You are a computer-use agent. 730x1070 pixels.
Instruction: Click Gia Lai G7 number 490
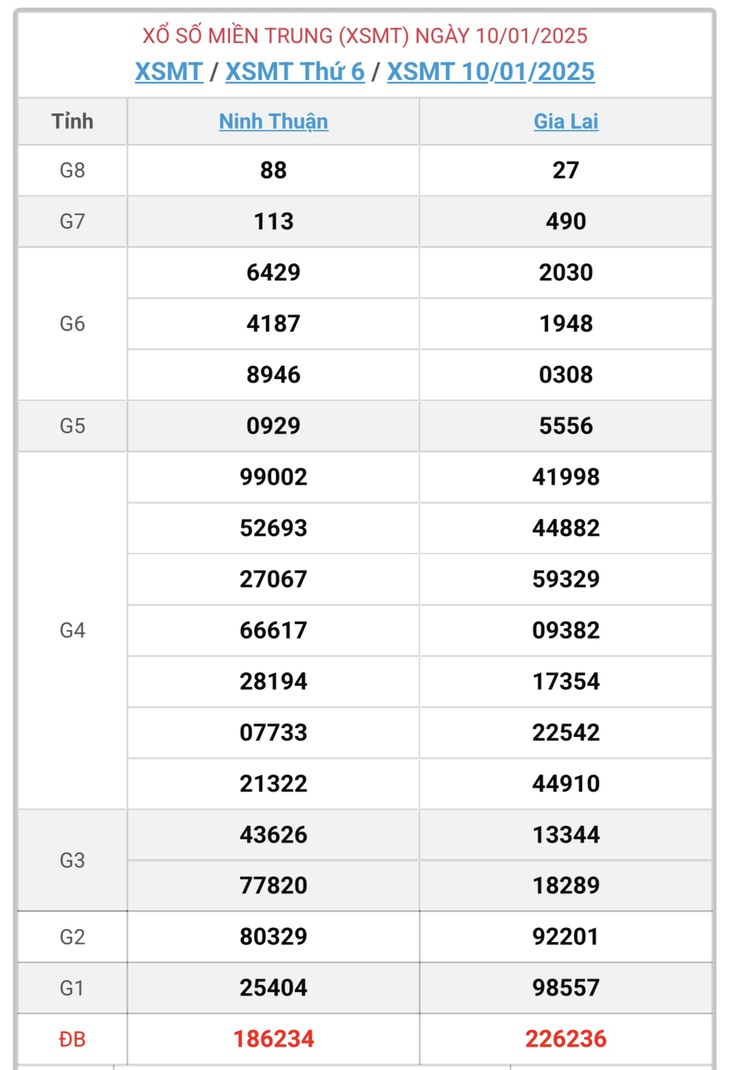566,221
